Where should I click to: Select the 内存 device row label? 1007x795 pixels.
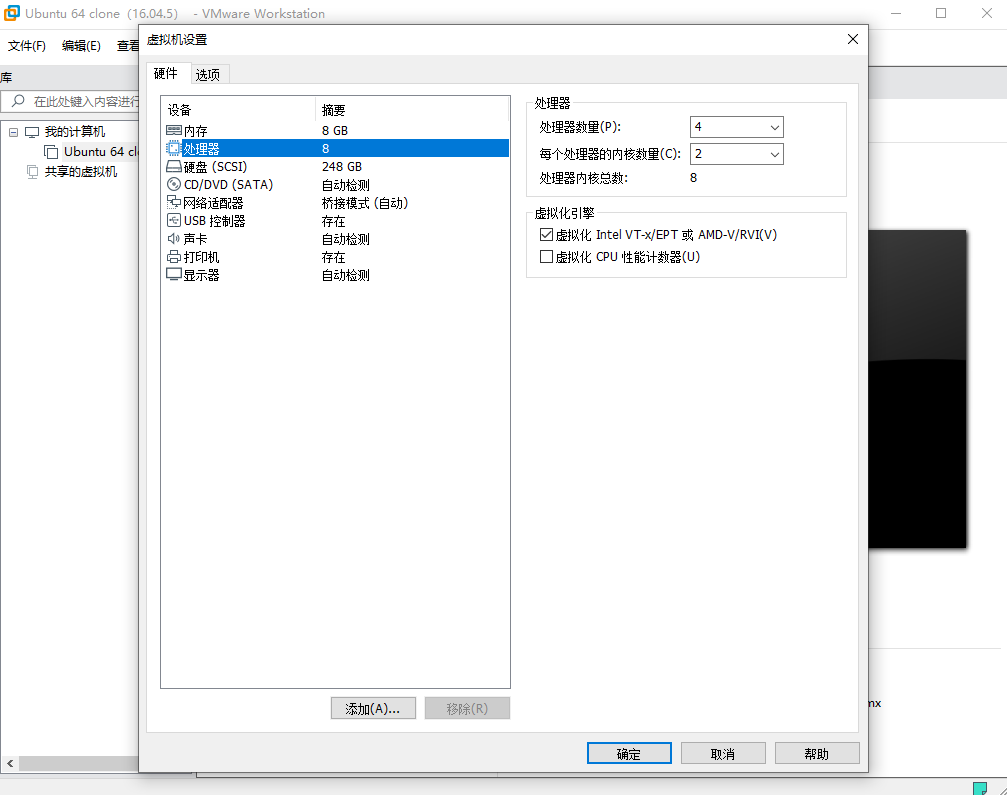click(195, 131)
